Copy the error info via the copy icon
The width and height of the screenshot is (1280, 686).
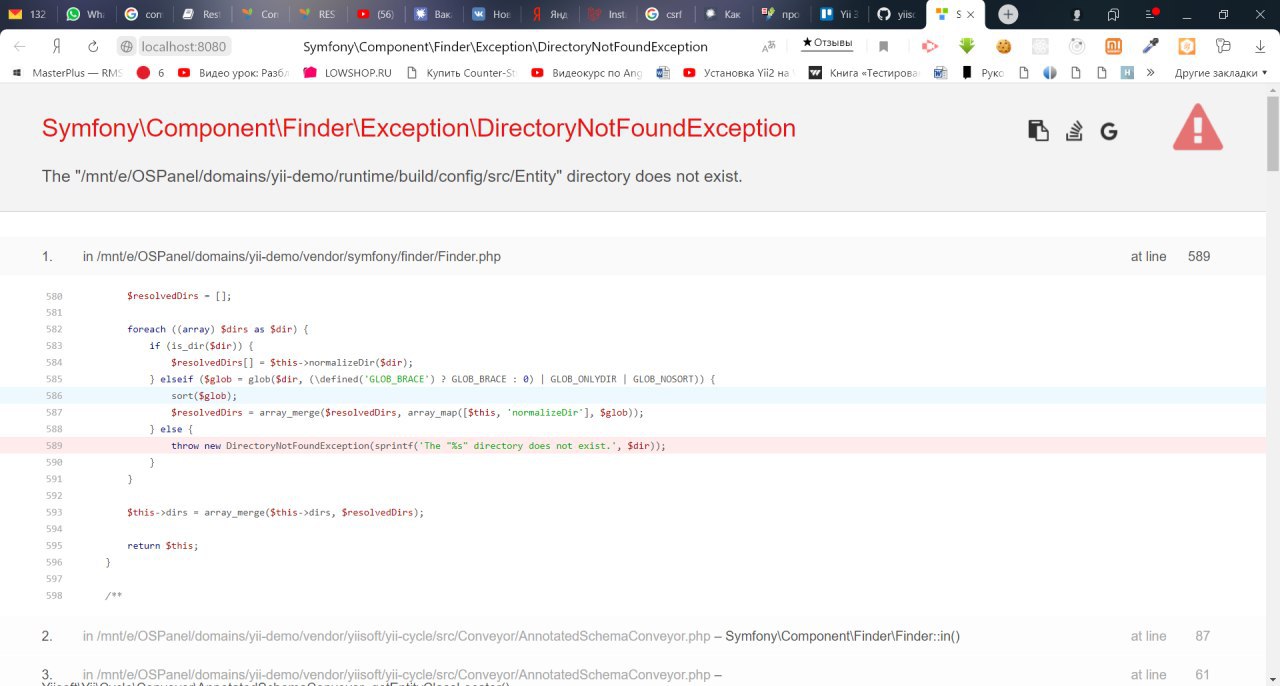(x=1039, y=131)
